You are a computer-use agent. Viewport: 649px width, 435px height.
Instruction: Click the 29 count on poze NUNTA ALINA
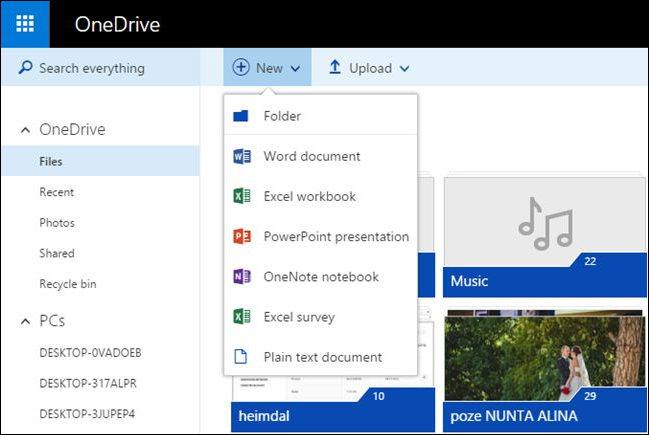(590, 396)
